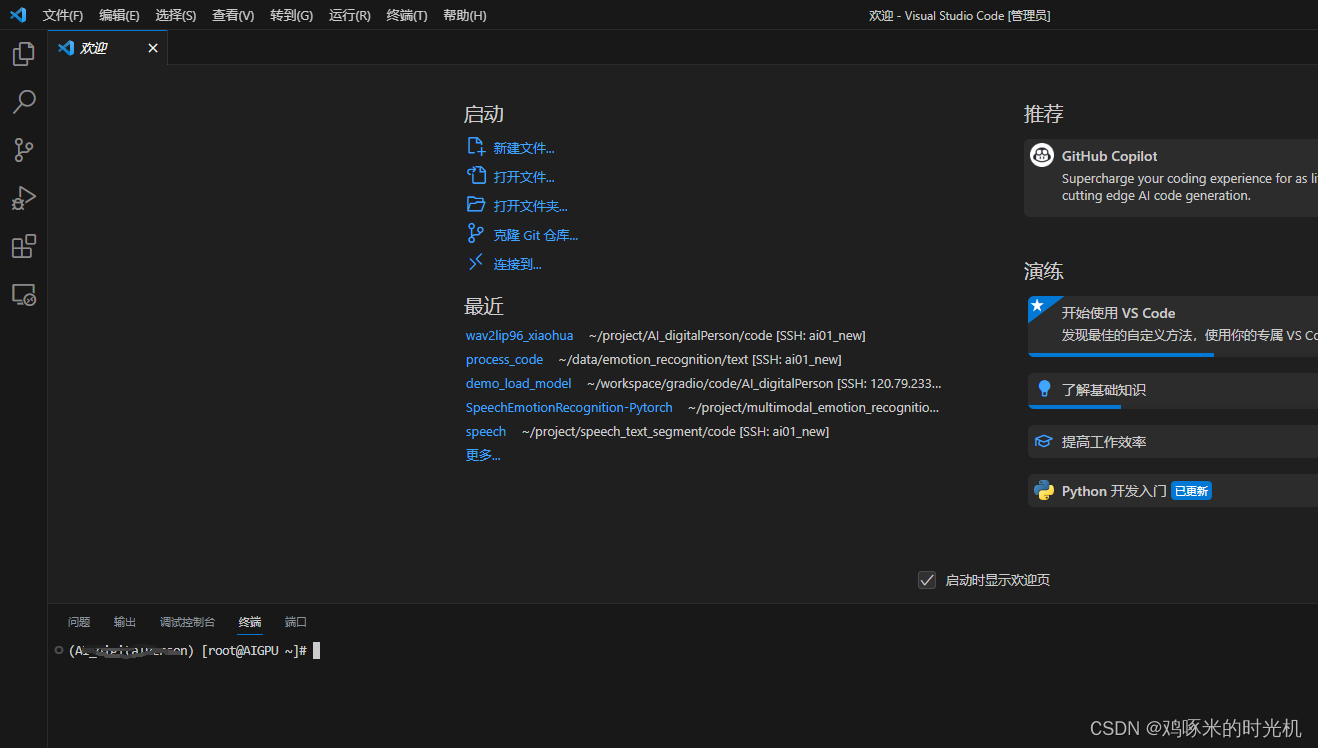Switch to the 问题 panel tab
Screen dimensions: 1318x748
coord(79,622)
